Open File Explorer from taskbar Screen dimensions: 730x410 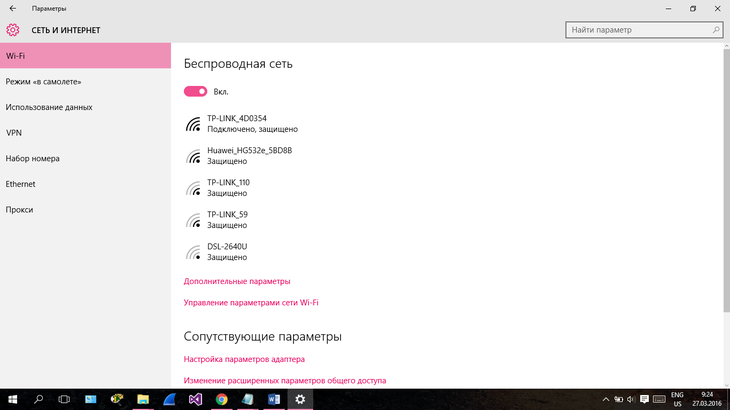click(x=142, y=399)
